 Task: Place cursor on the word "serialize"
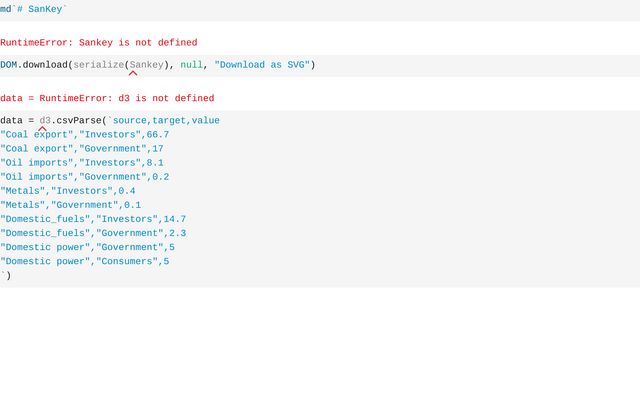coord(98,65)
